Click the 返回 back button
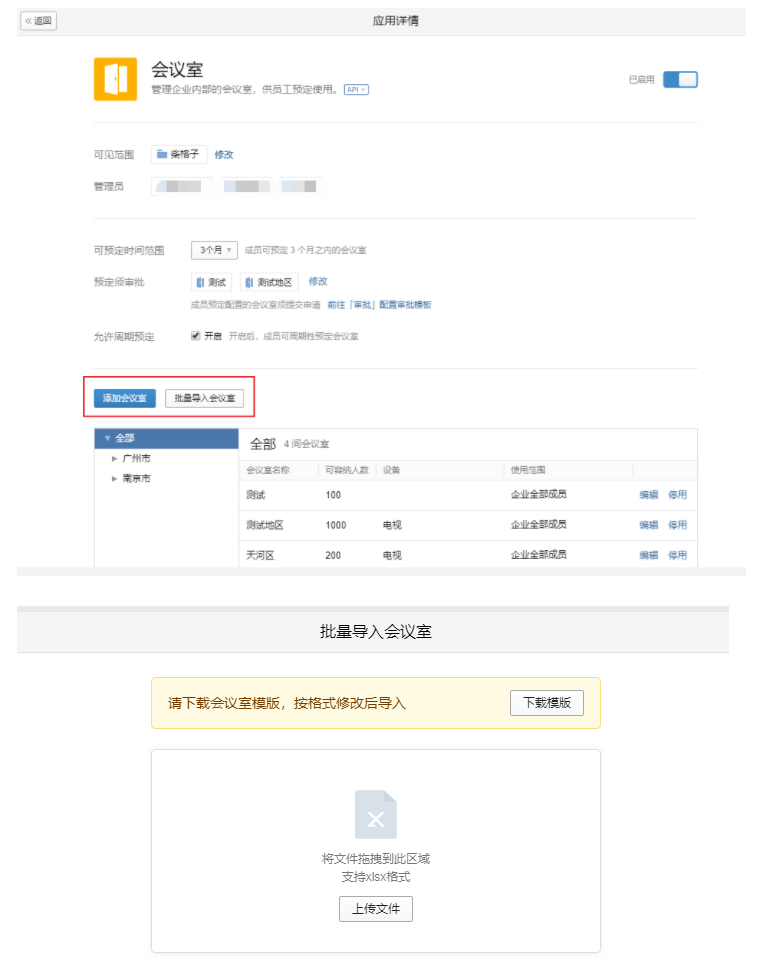 point(39,21)
